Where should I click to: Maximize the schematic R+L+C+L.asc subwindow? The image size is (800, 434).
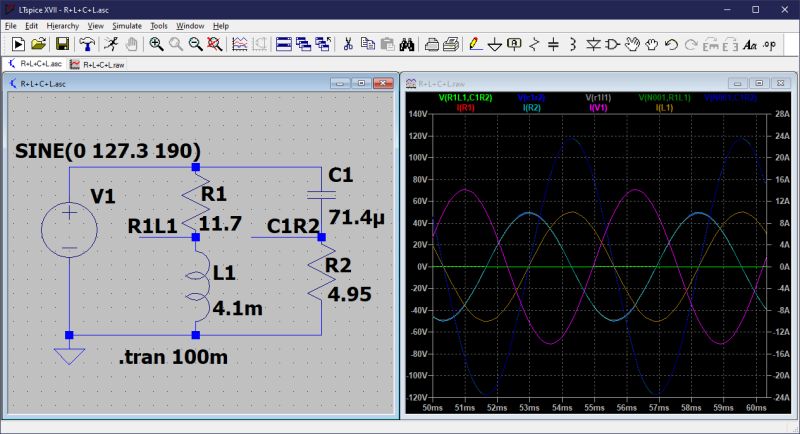tap(361, 83)
